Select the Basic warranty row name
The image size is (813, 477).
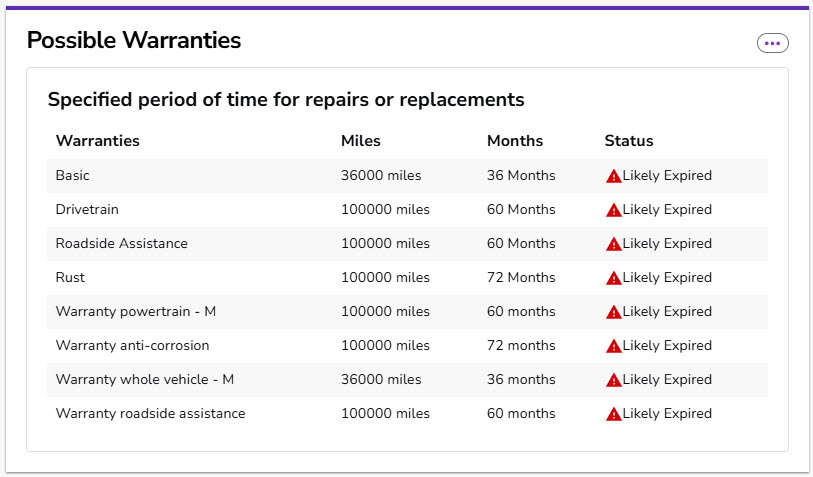click(x=72, y=176)
